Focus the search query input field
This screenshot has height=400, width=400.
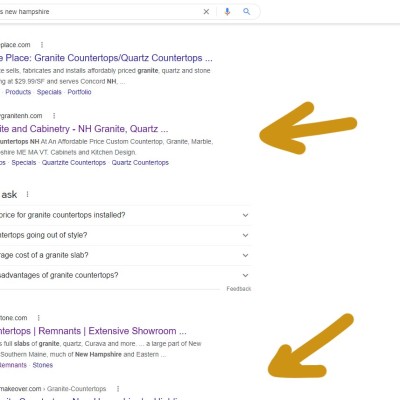98,12
